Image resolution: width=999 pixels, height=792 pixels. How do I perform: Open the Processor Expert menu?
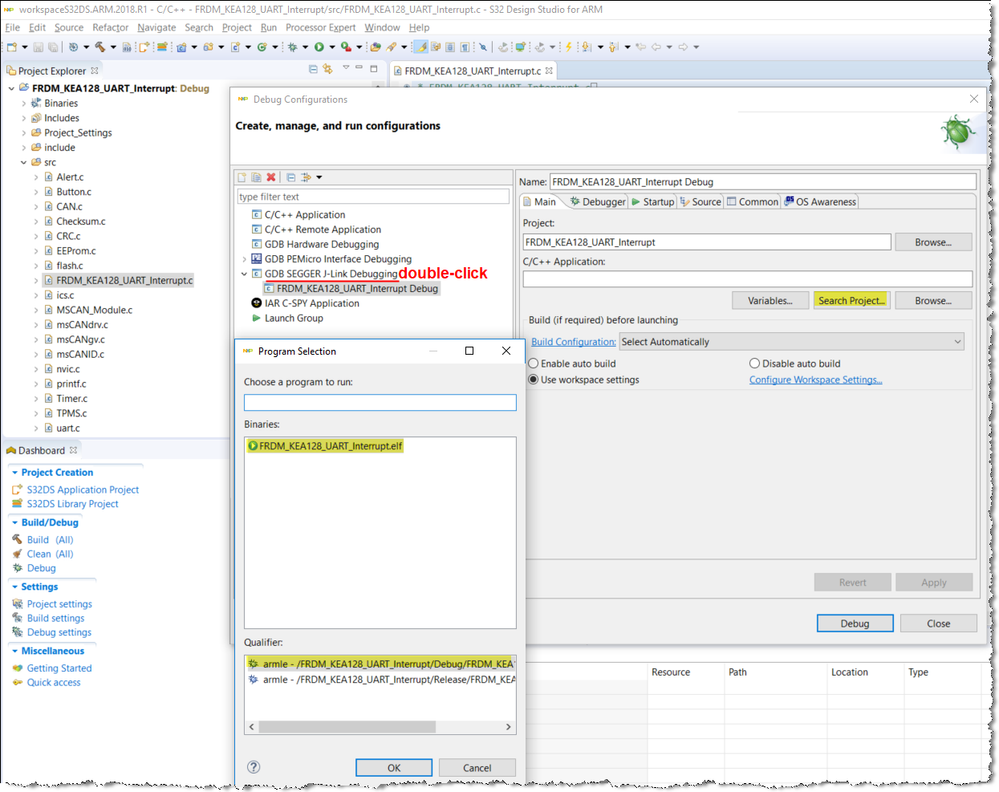(x=320, y=27)
